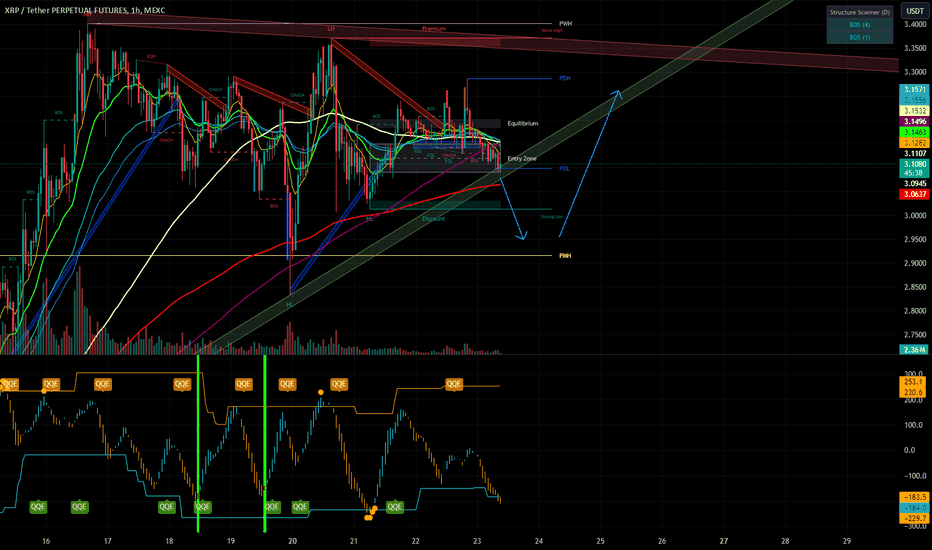Click the 2.7500 price axis label
The width and height of the screenshot is (932, 550).
(x=915, y=335)
